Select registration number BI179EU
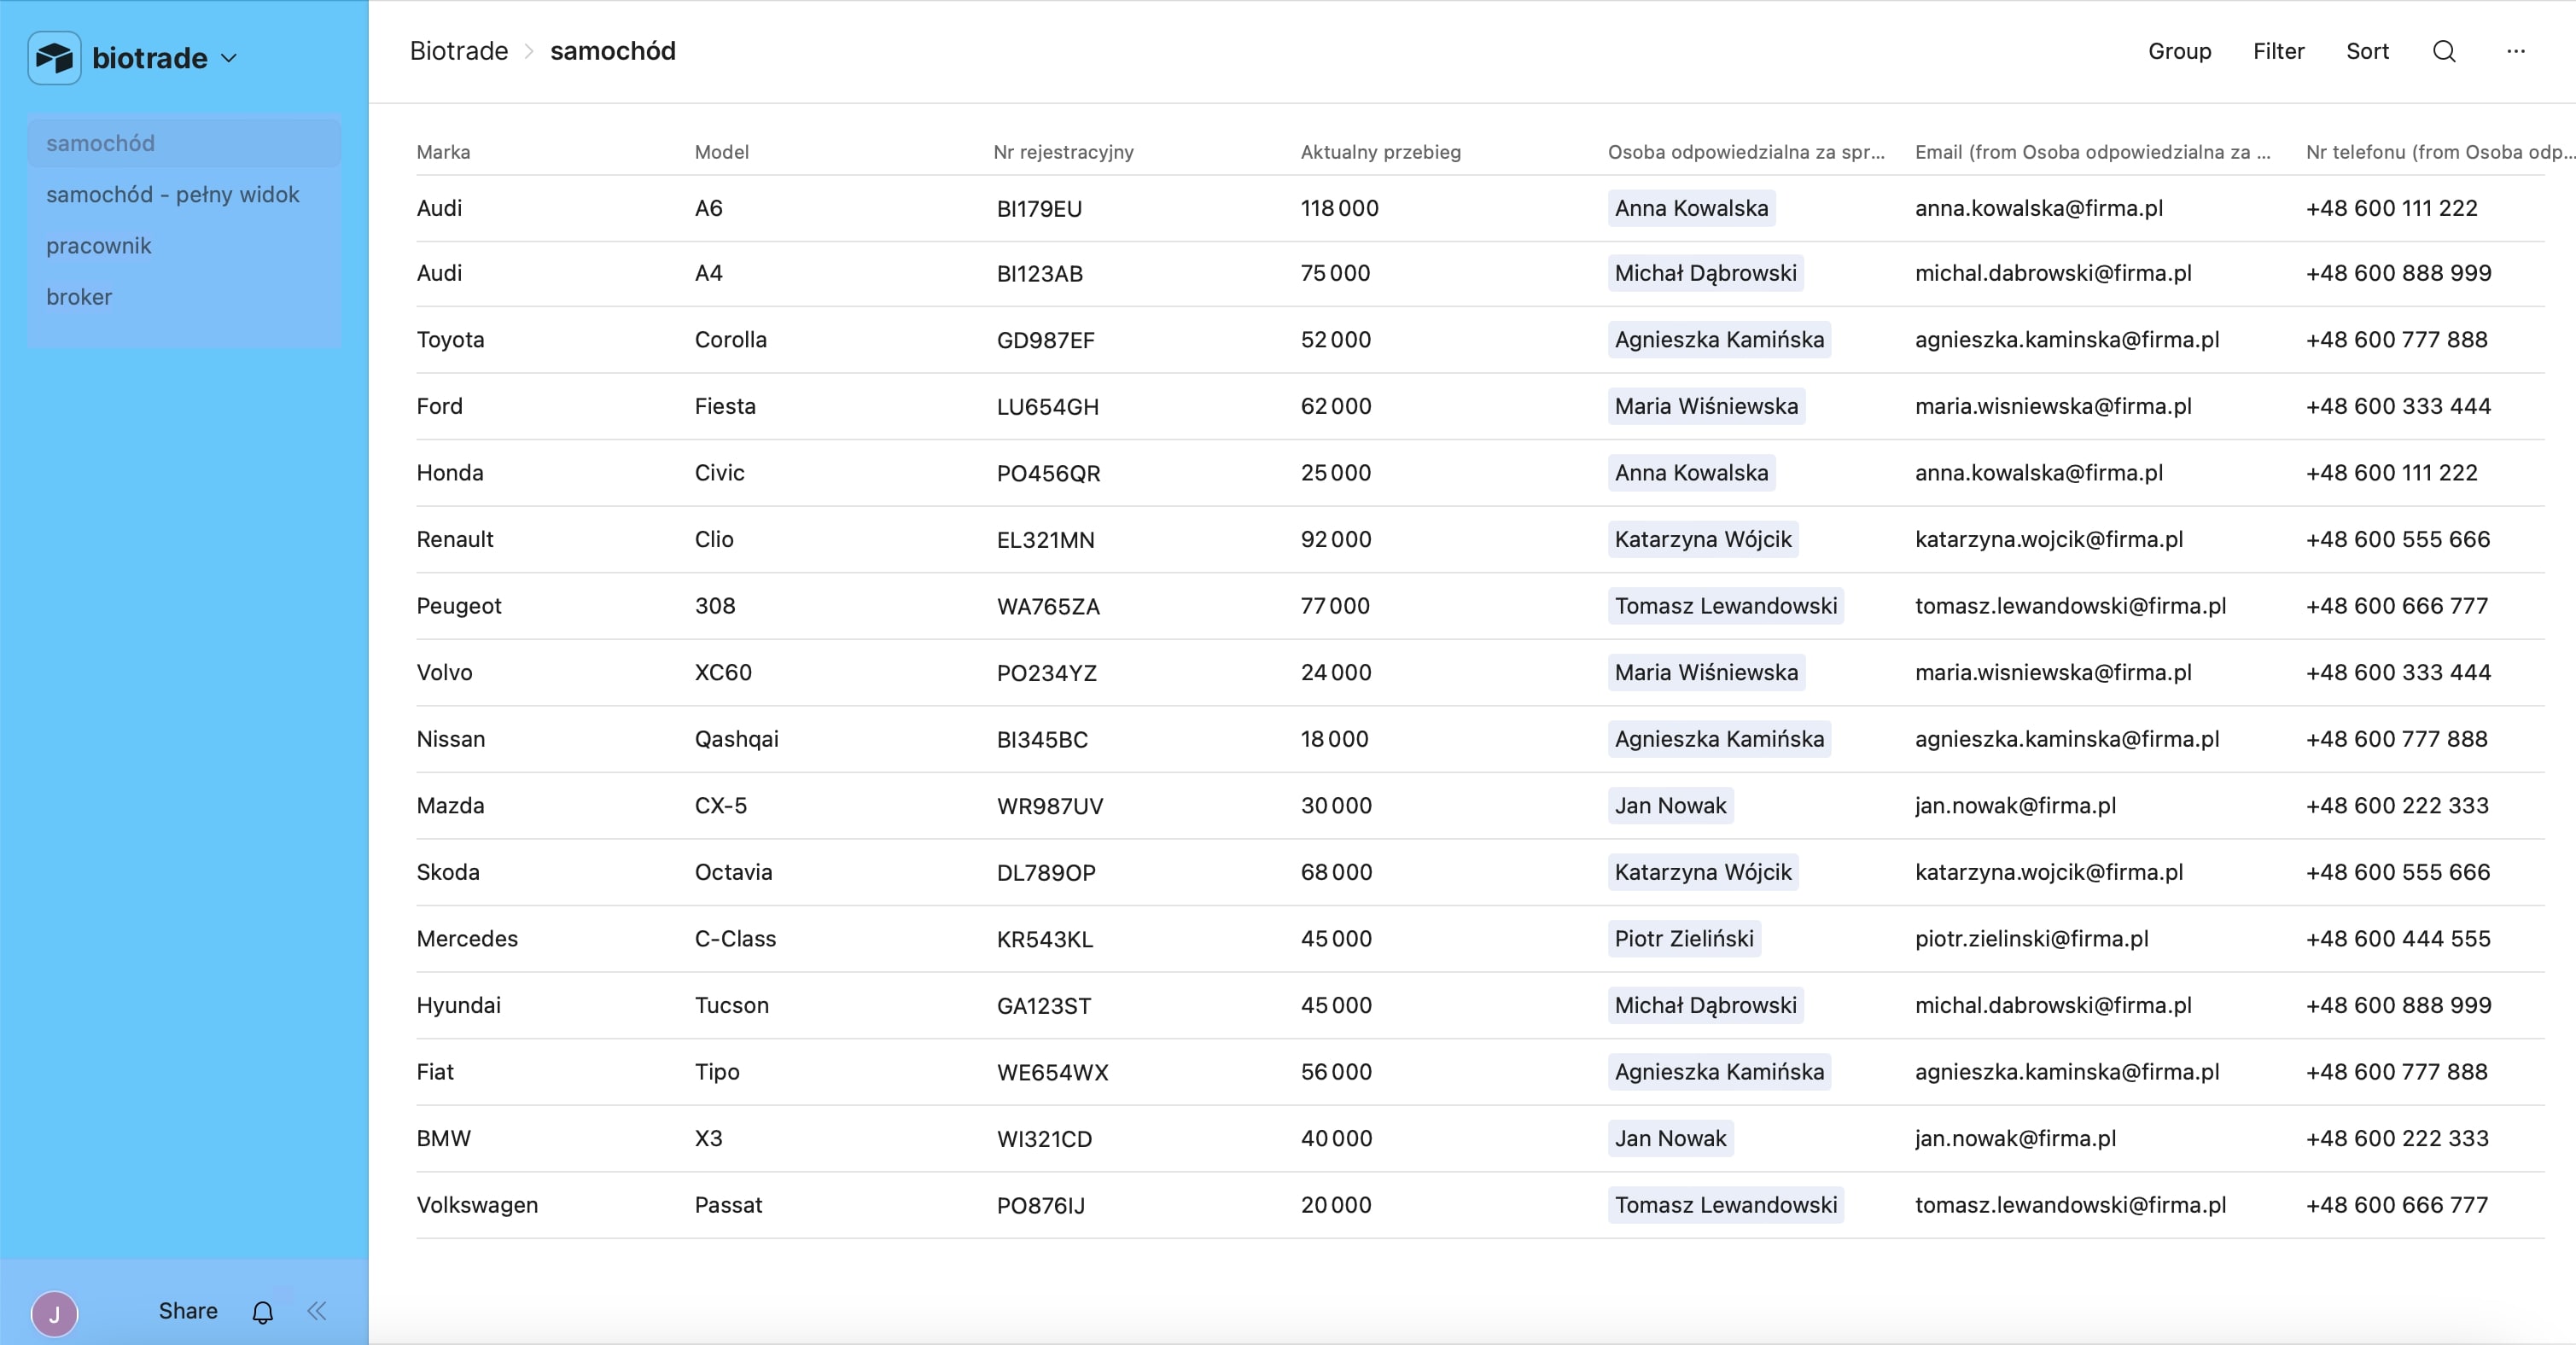Image resolution: width=2576 pixels, height=1345 pixels. pos(1039,208)
